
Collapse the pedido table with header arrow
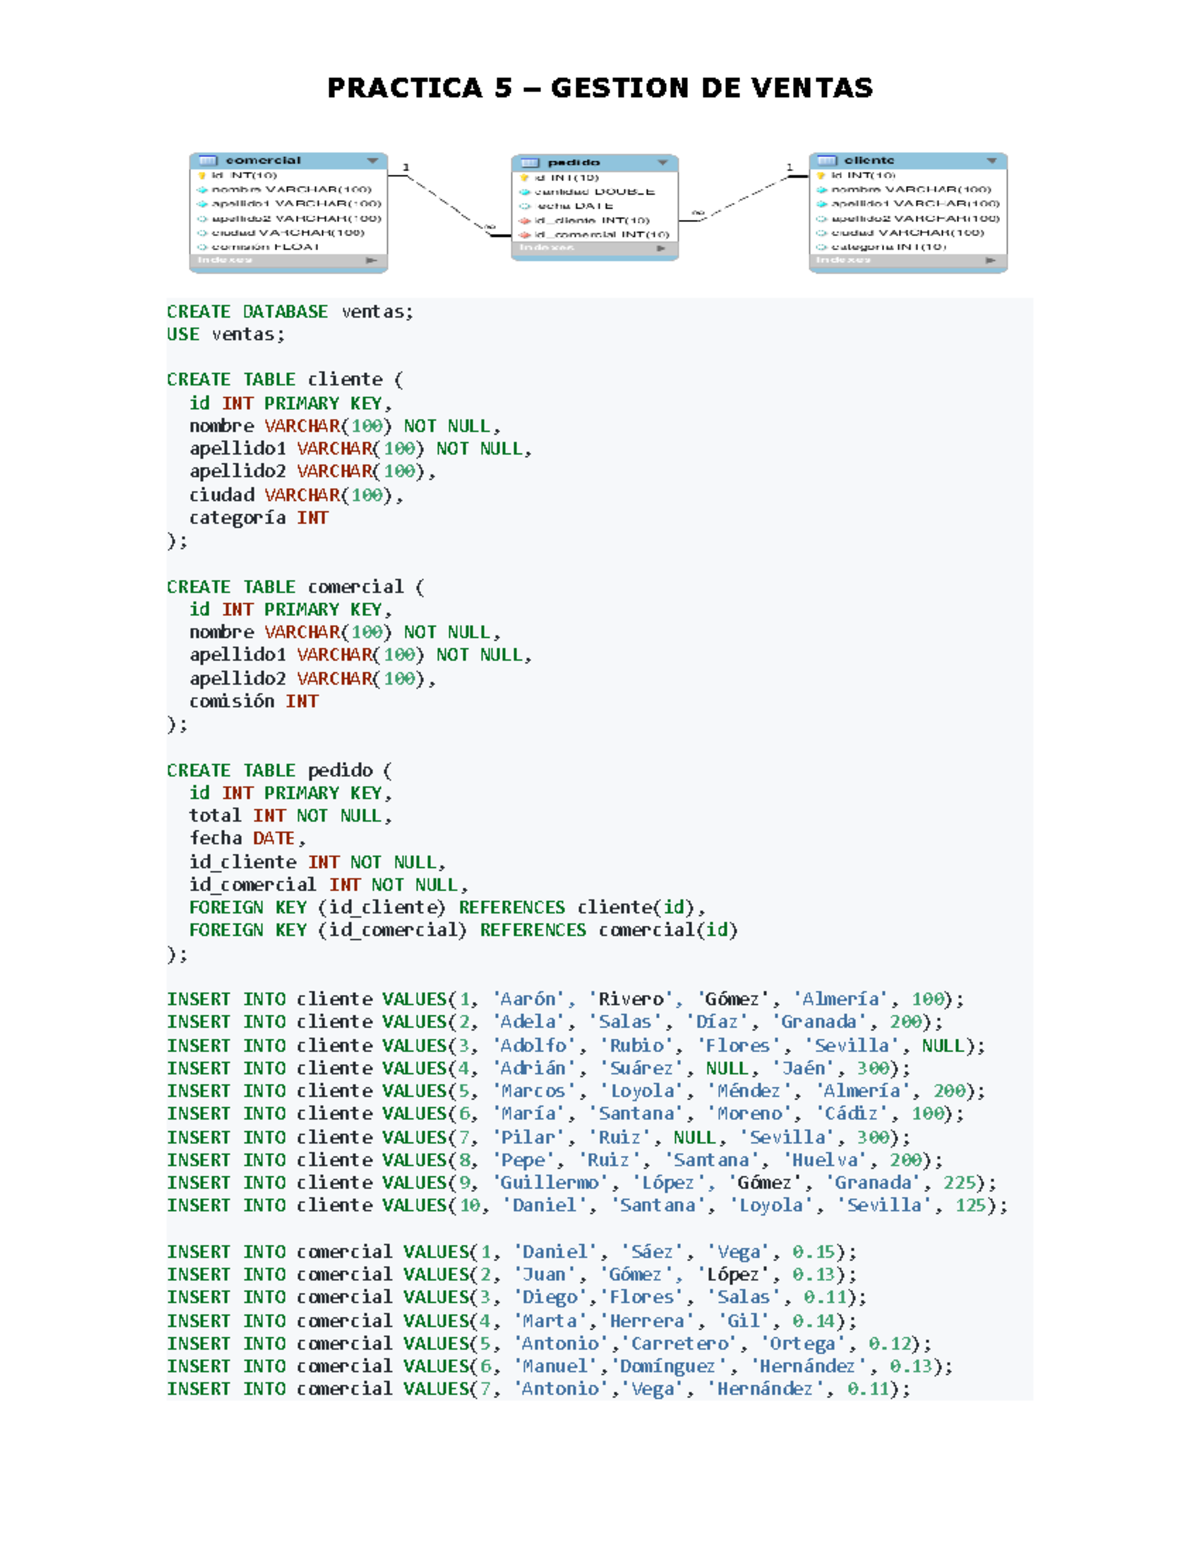click(x=662, y=162)
